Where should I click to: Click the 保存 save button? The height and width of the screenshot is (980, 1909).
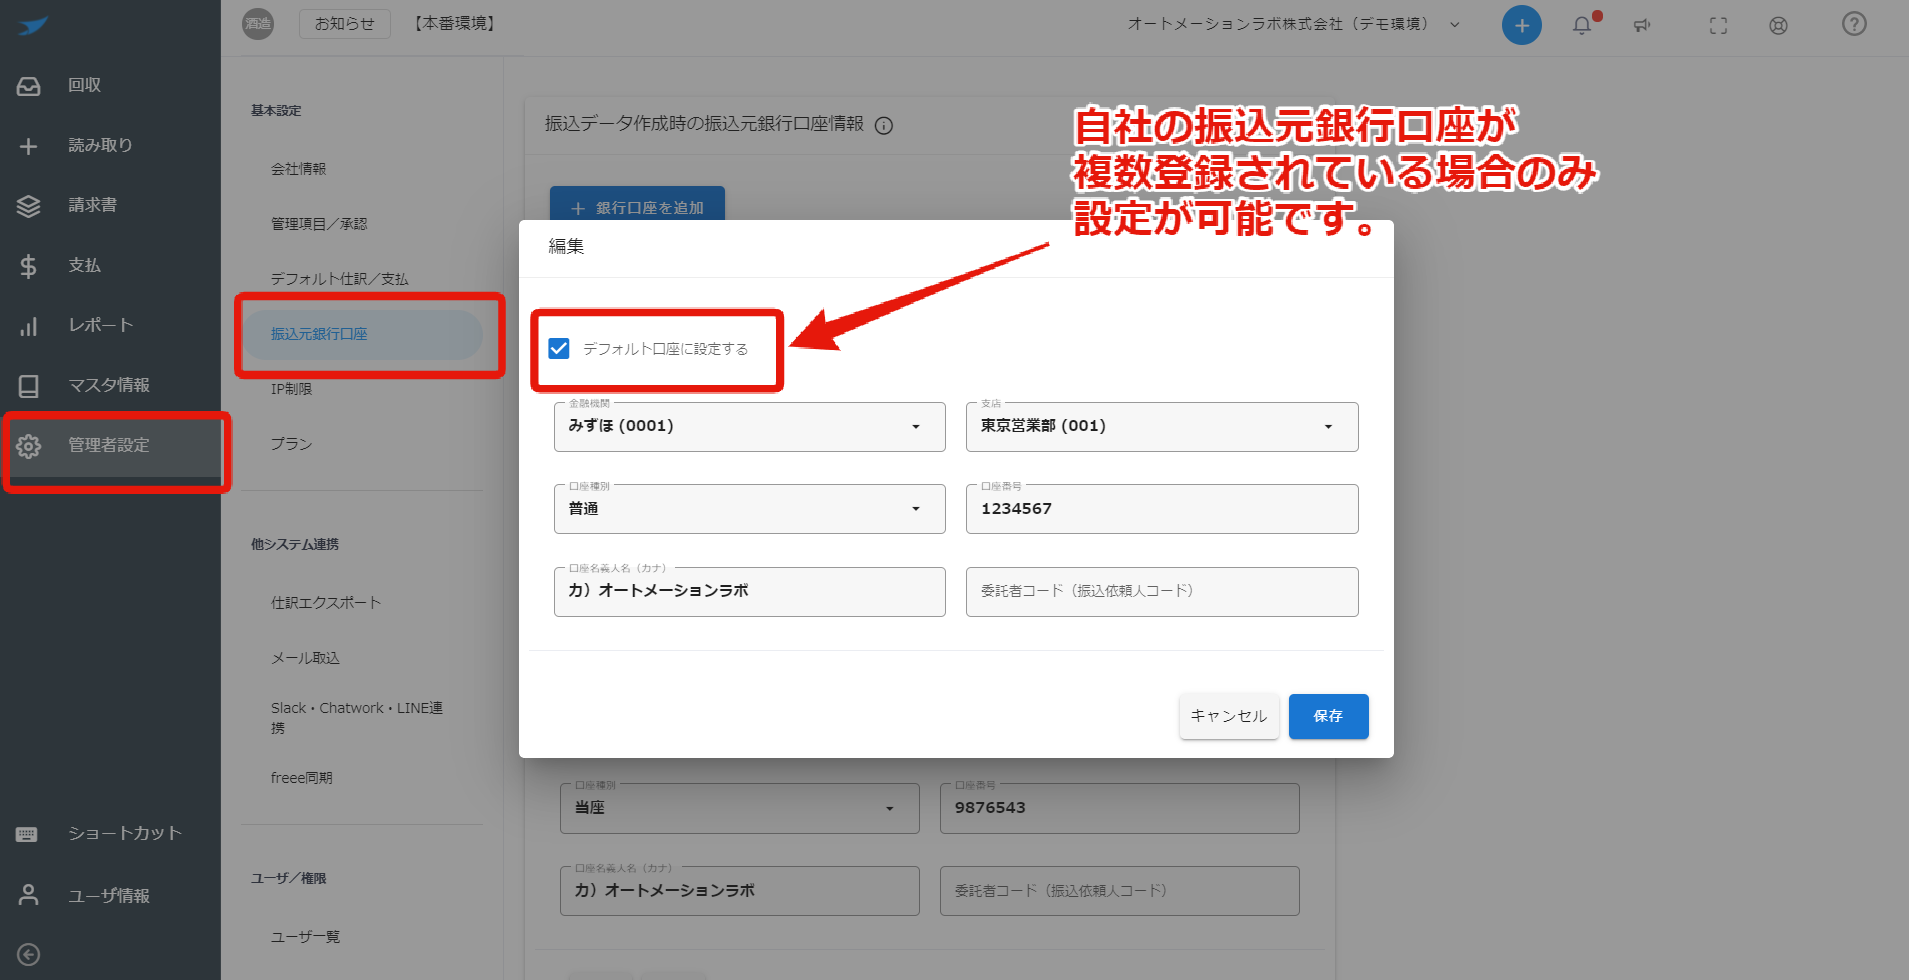[1328, 717]
